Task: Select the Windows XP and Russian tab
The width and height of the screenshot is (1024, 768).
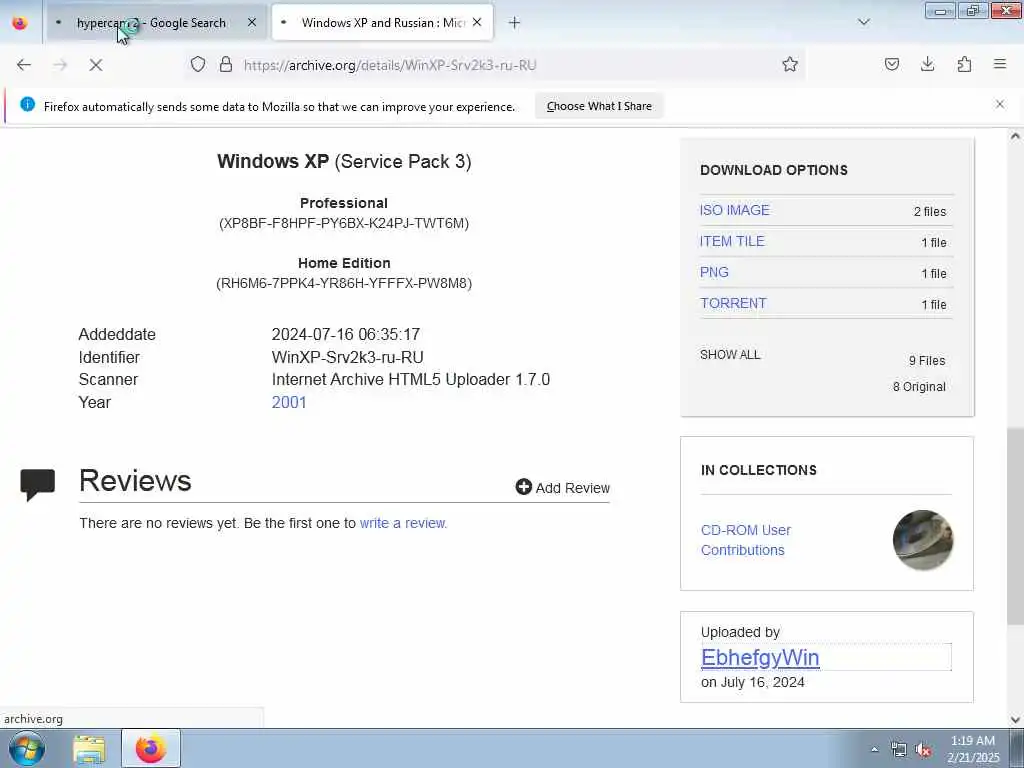Action: (383, 23)
